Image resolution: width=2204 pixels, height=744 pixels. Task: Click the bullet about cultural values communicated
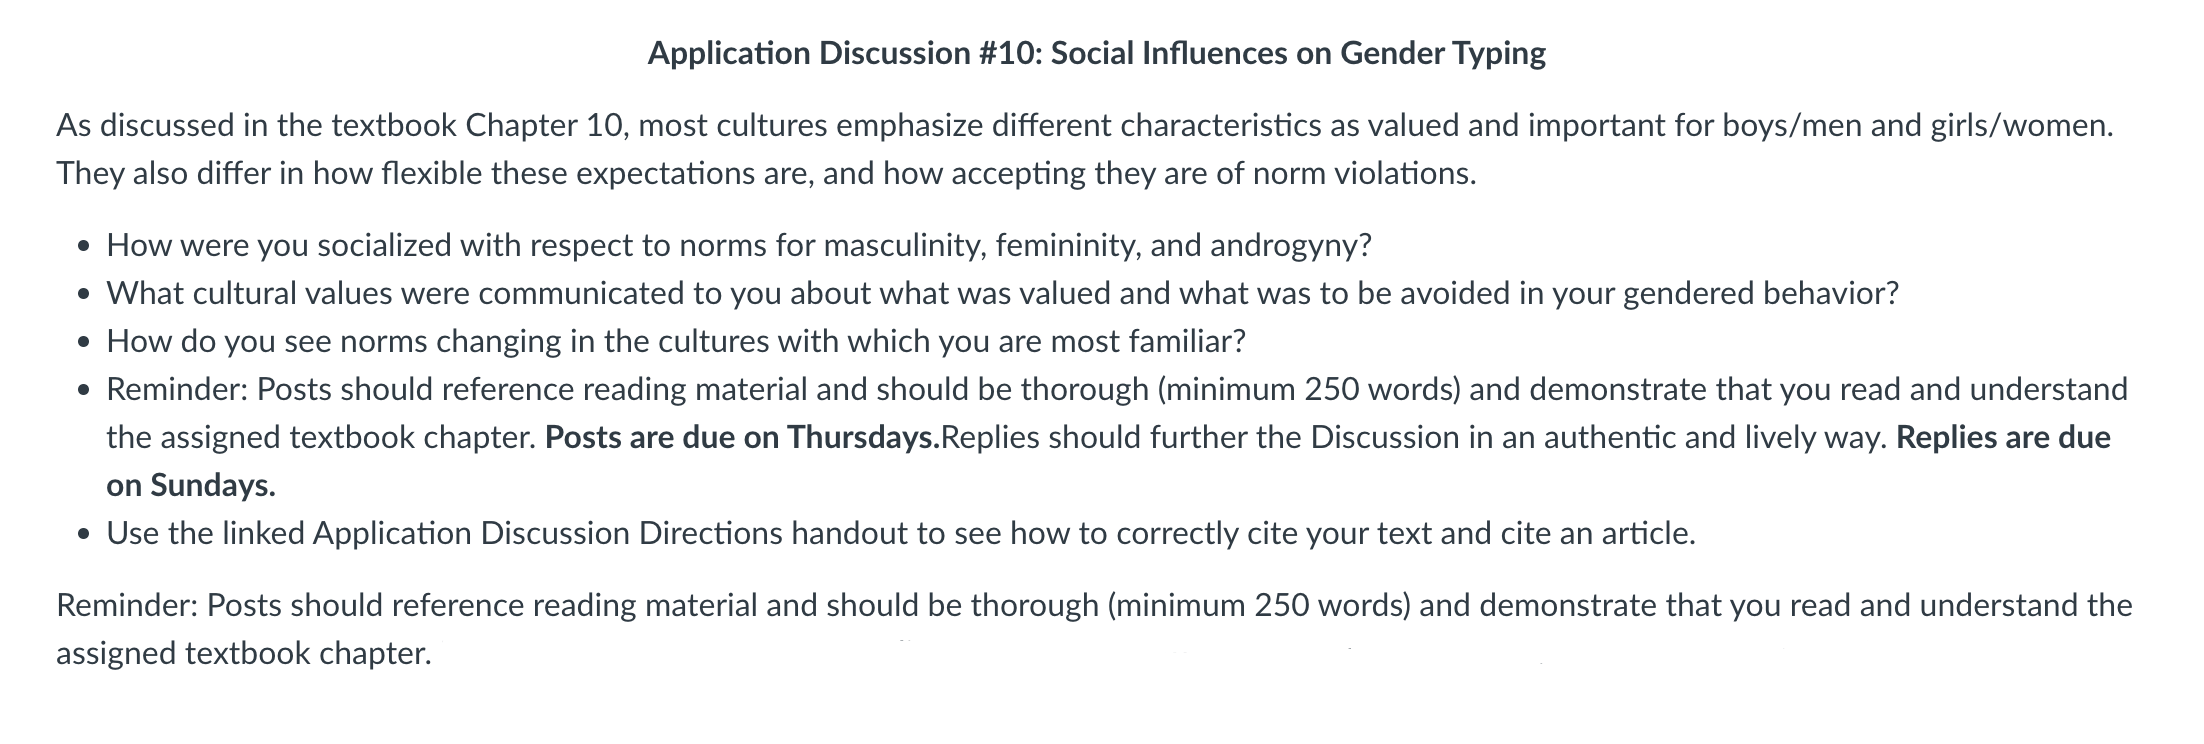click(x=1002, y=294)
